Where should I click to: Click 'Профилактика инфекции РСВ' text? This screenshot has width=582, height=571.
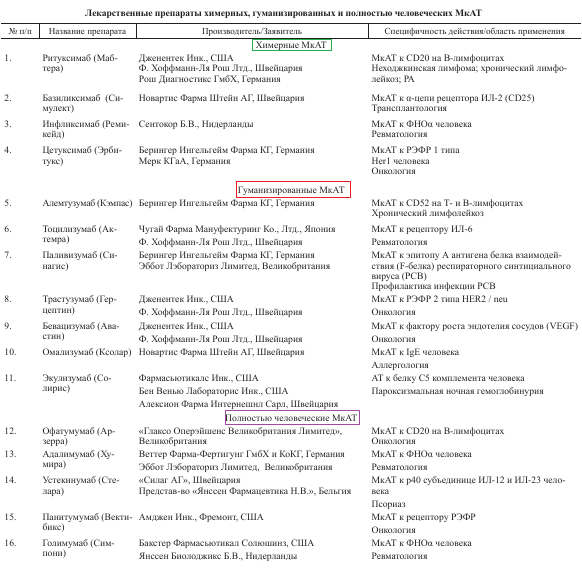(433, 286)
